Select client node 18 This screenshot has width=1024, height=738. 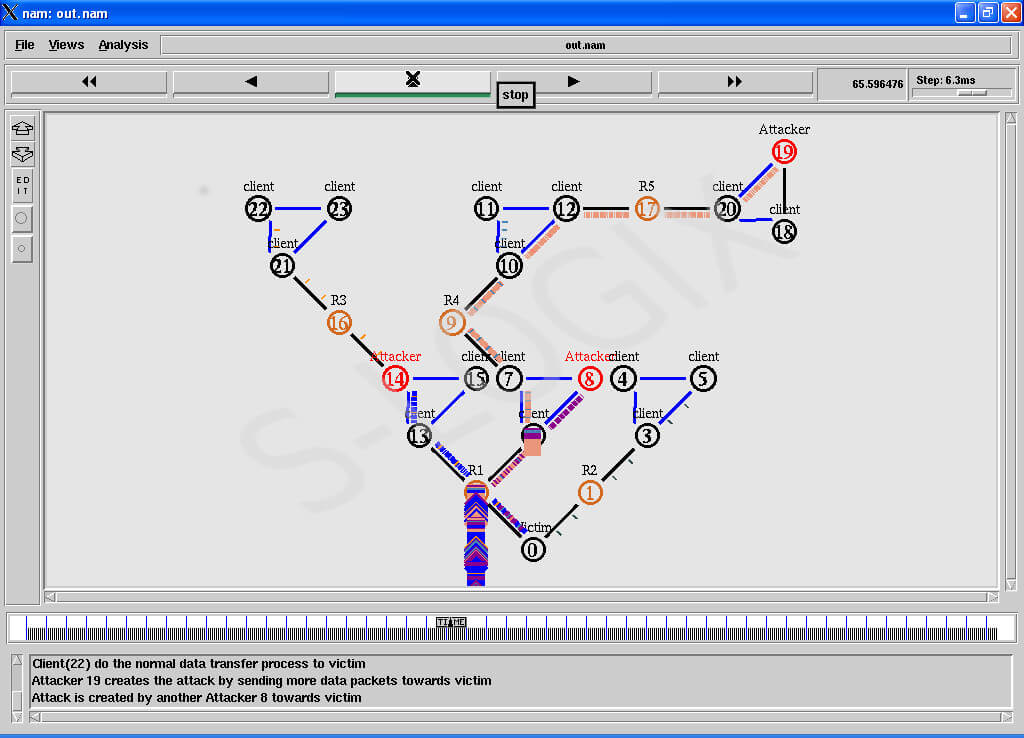pyautogui.click(x=784, y=232)
